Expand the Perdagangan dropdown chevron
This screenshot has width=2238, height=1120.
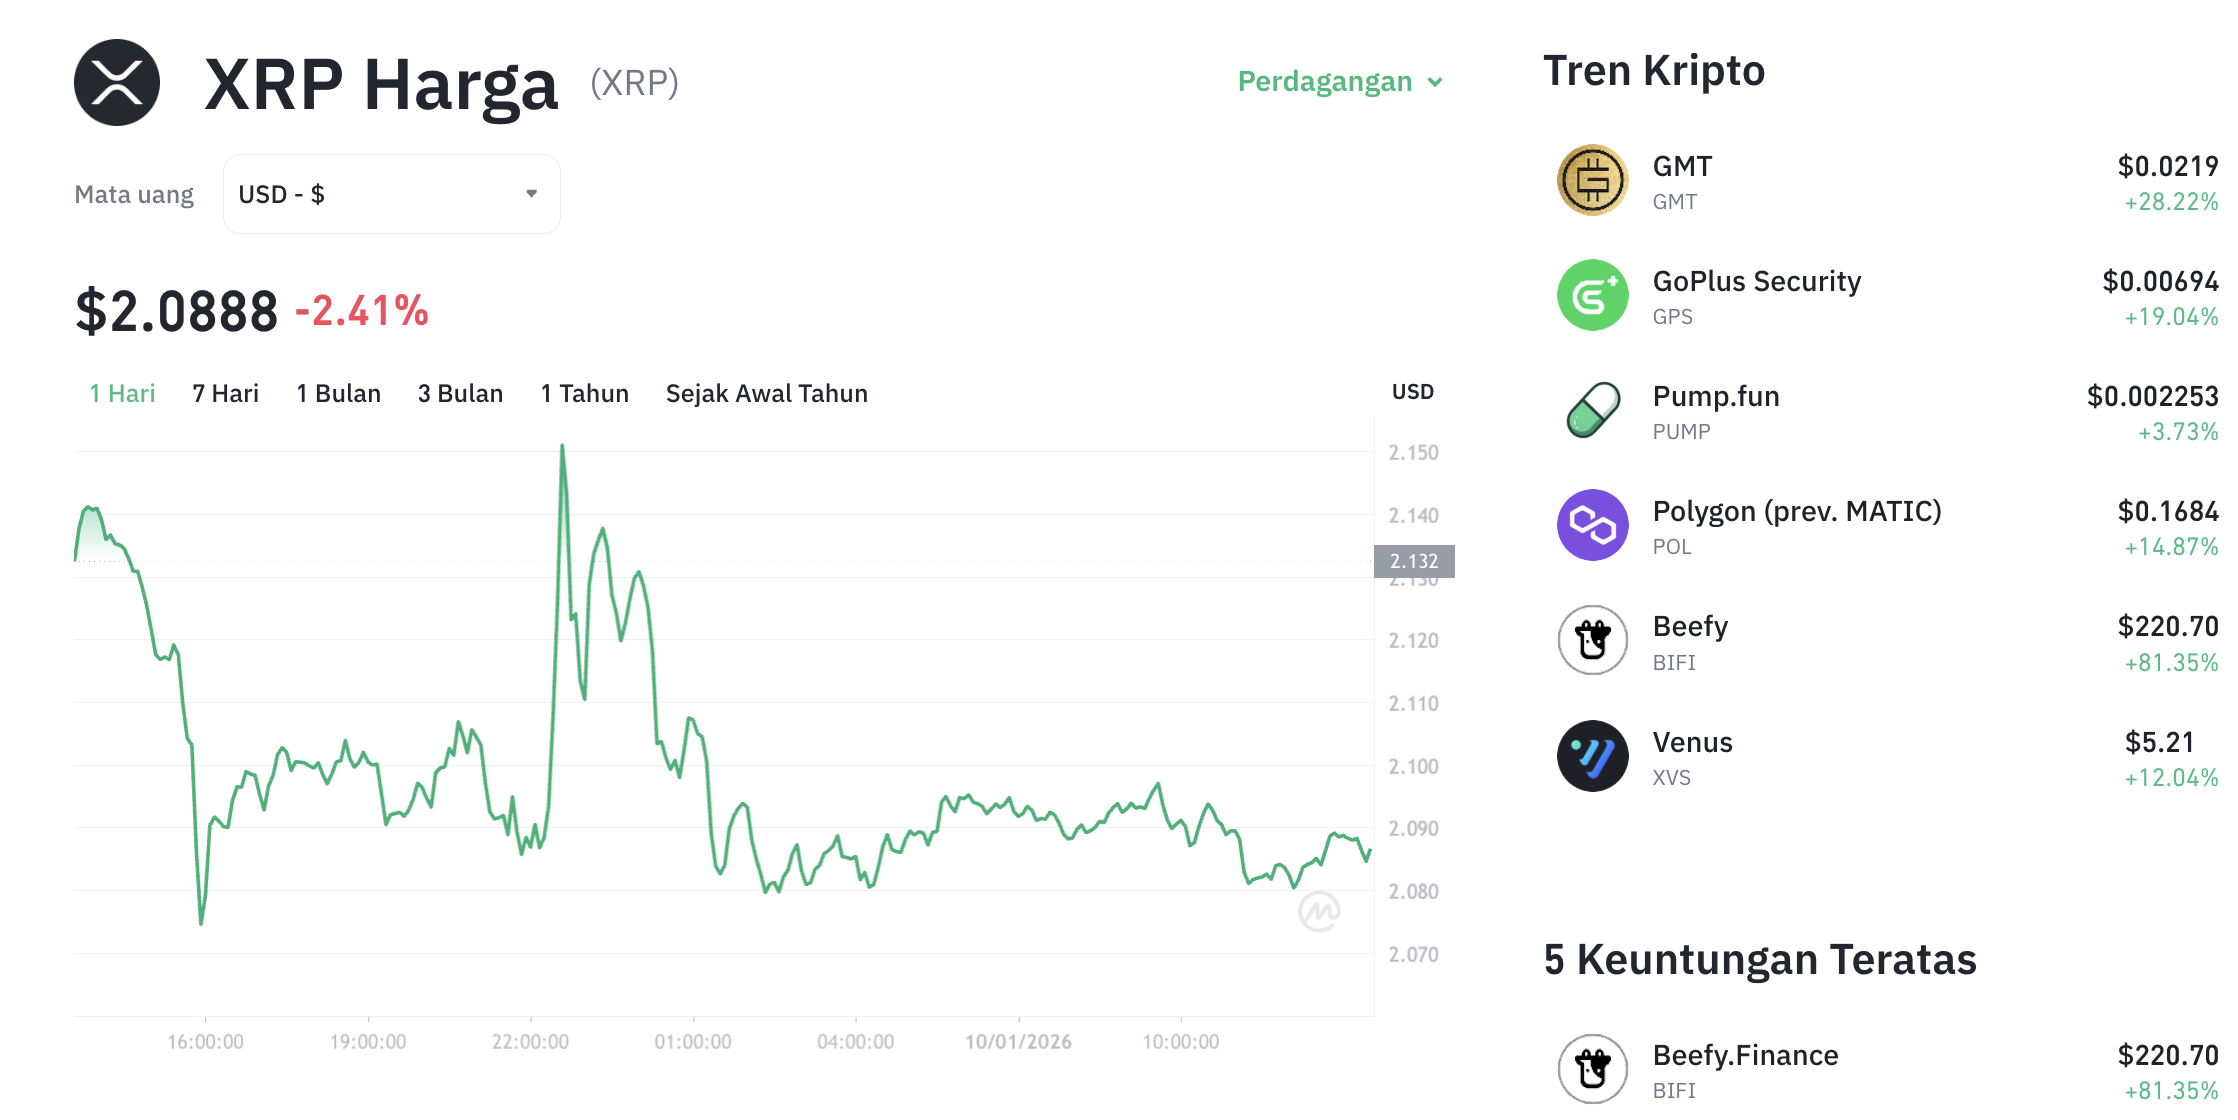pos(1438,83)
